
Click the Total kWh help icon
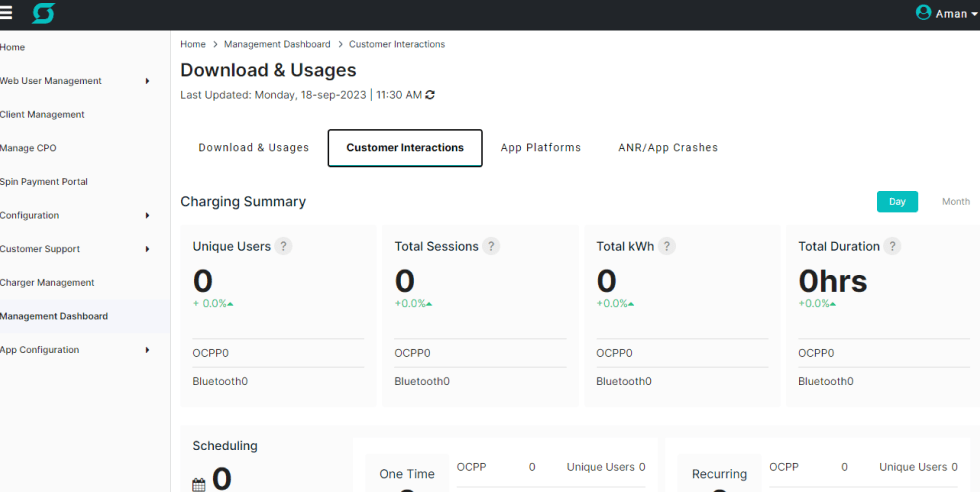coord(667,246)
